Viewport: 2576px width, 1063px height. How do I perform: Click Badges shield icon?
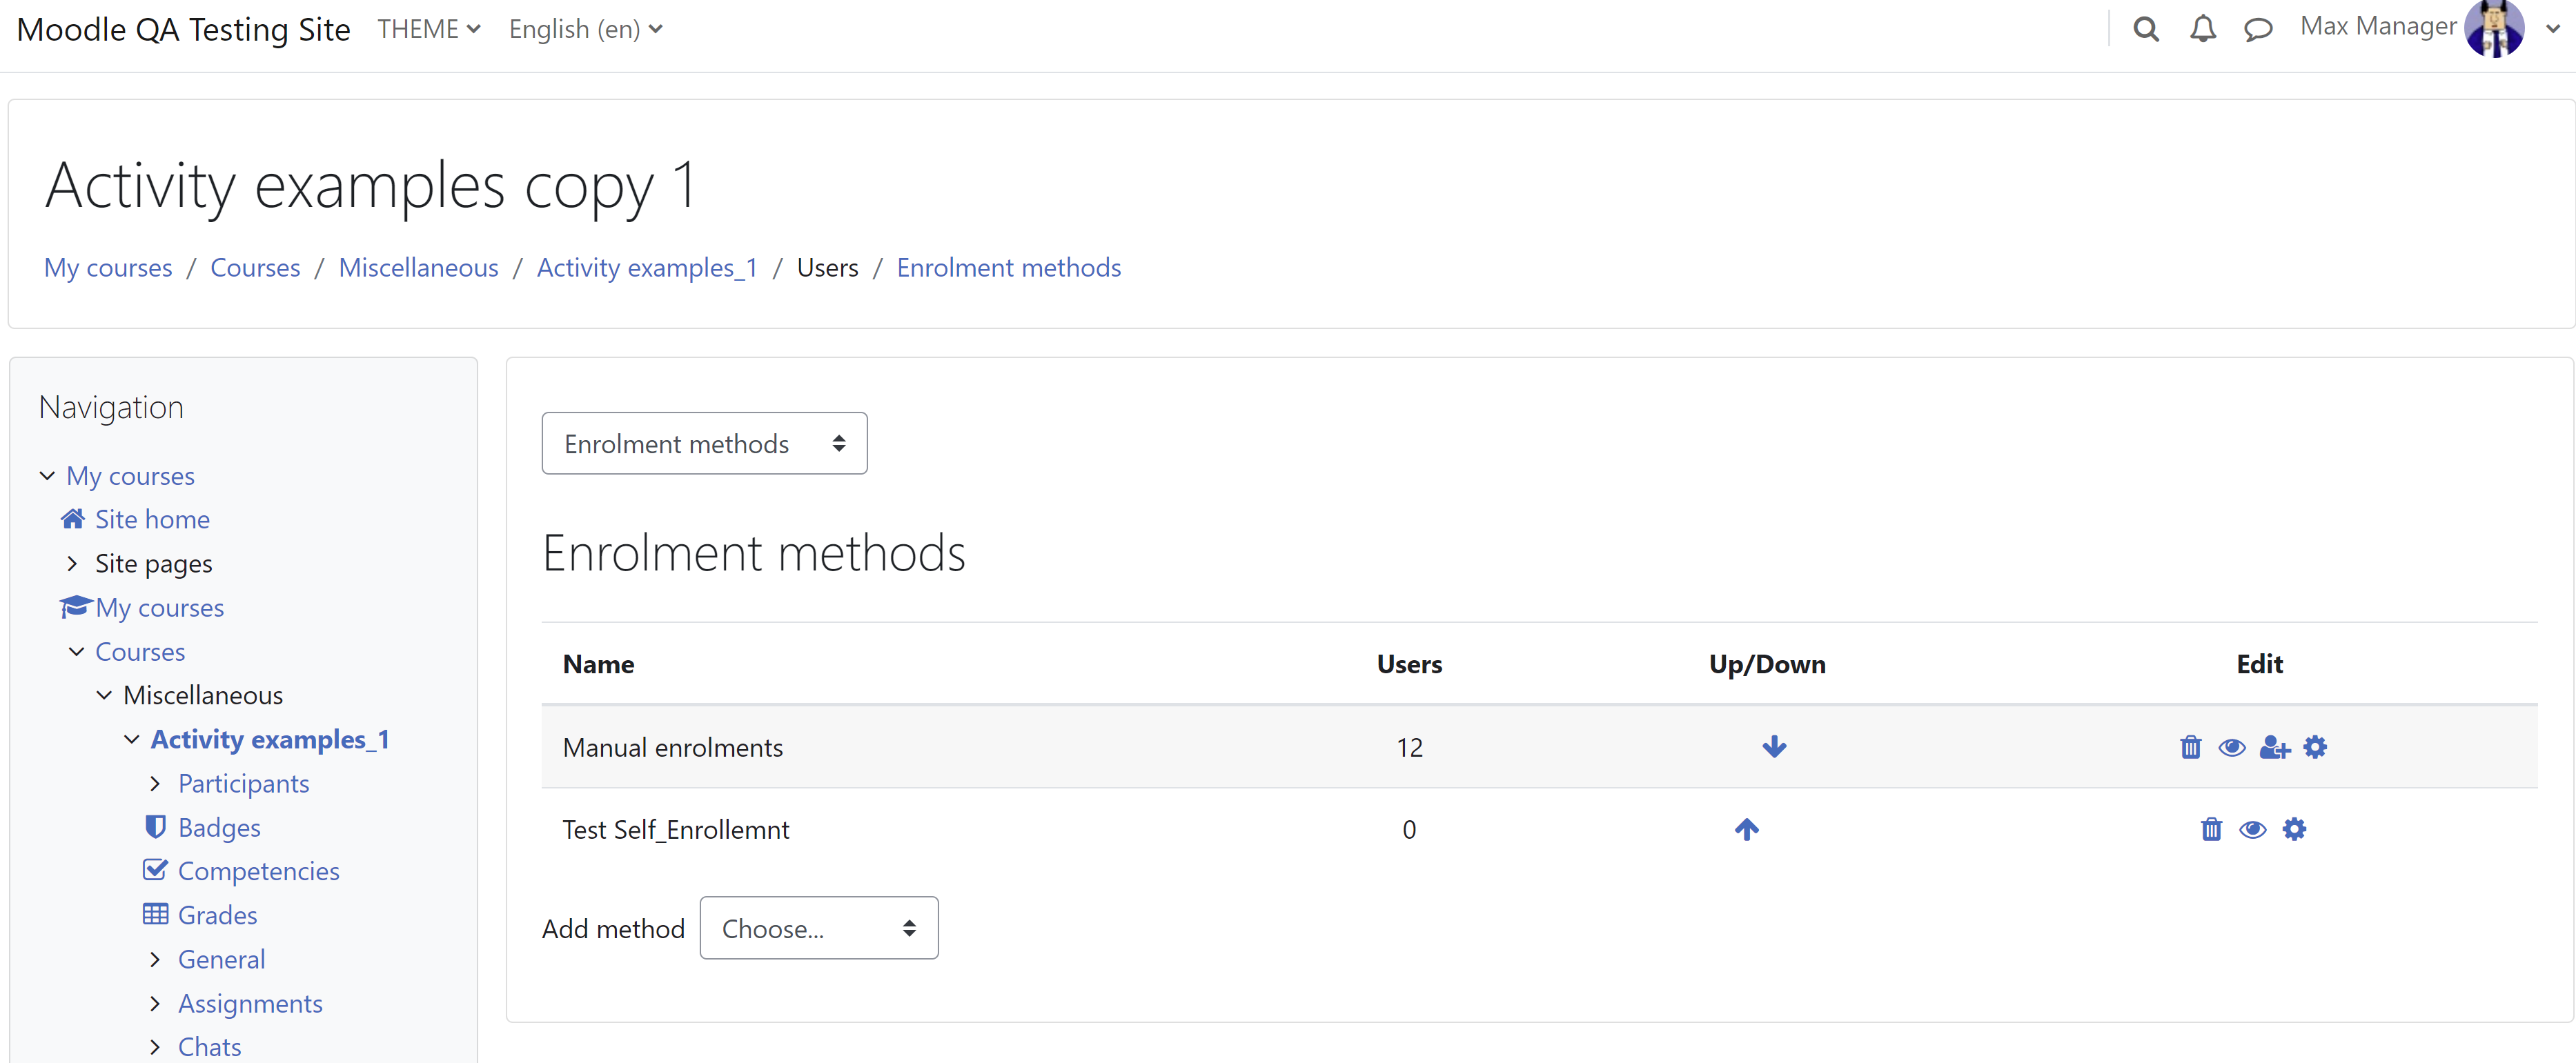155,827
